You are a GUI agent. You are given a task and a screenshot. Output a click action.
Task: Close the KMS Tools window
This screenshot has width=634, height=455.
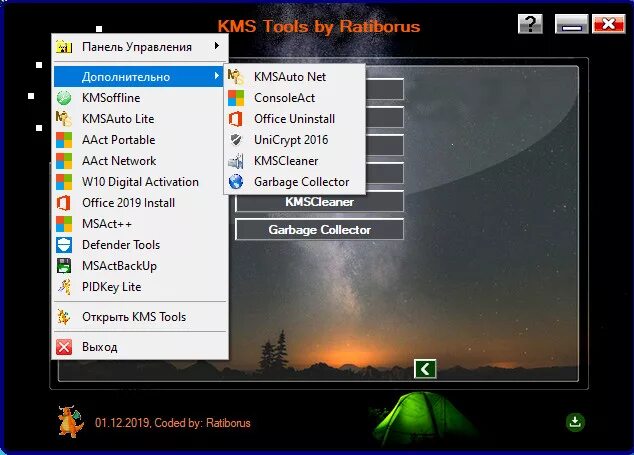tap(609, 24)
